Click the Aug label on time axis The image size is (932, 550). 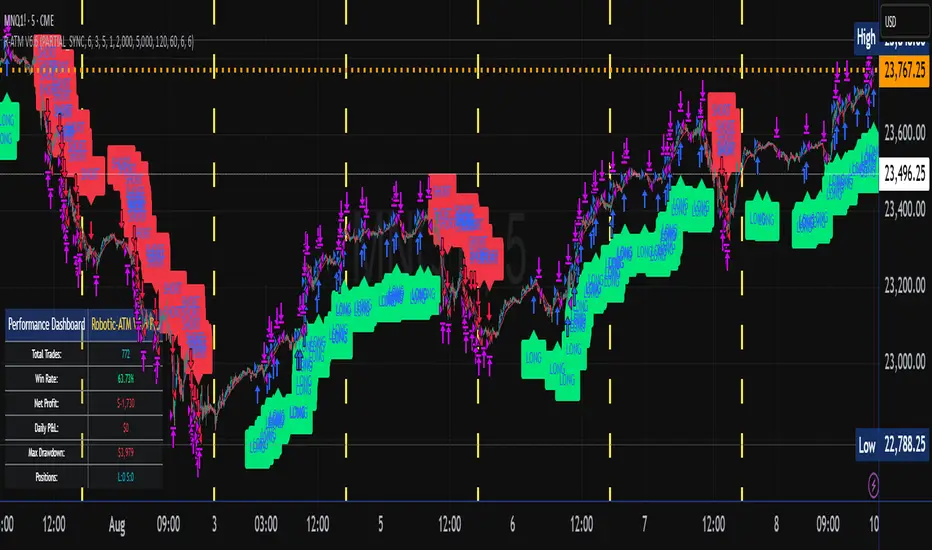117,524
